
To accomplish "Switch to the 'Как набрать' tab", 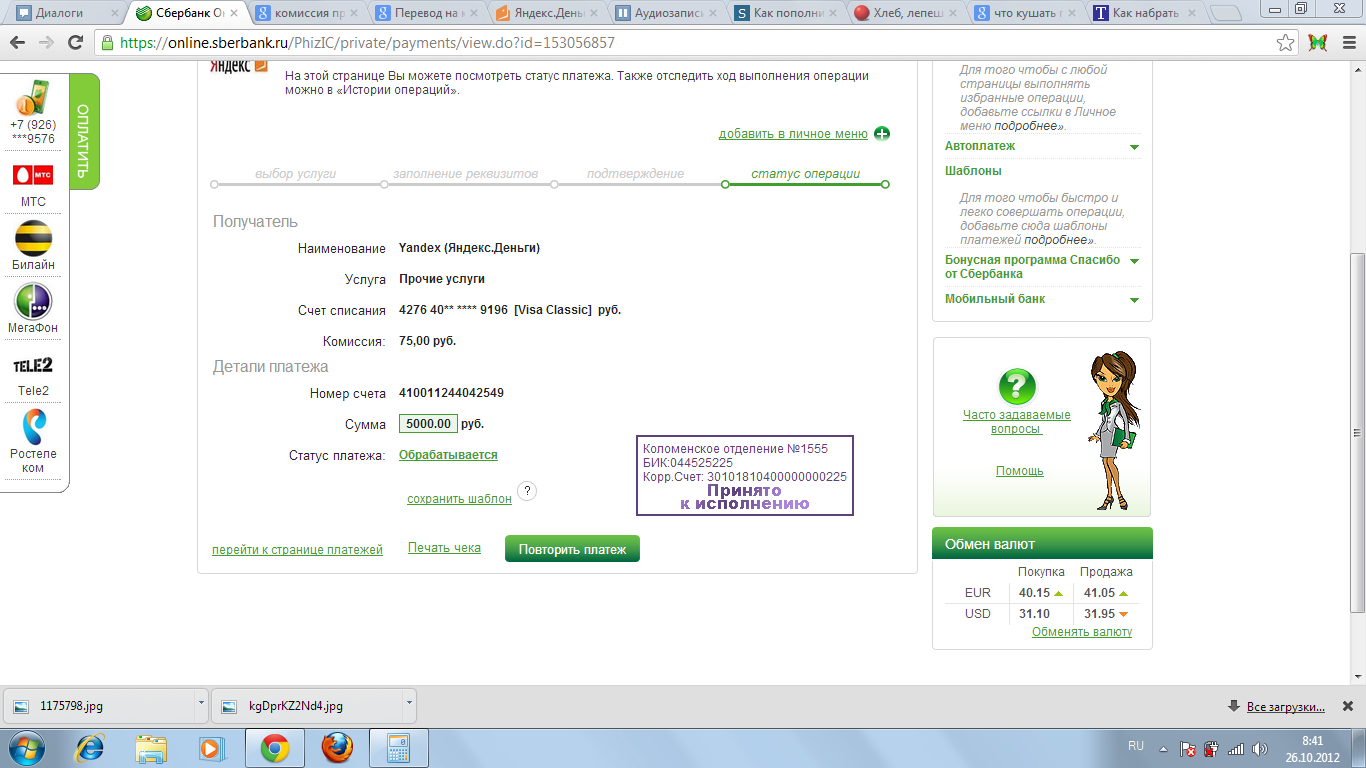I will [1148, 13].
